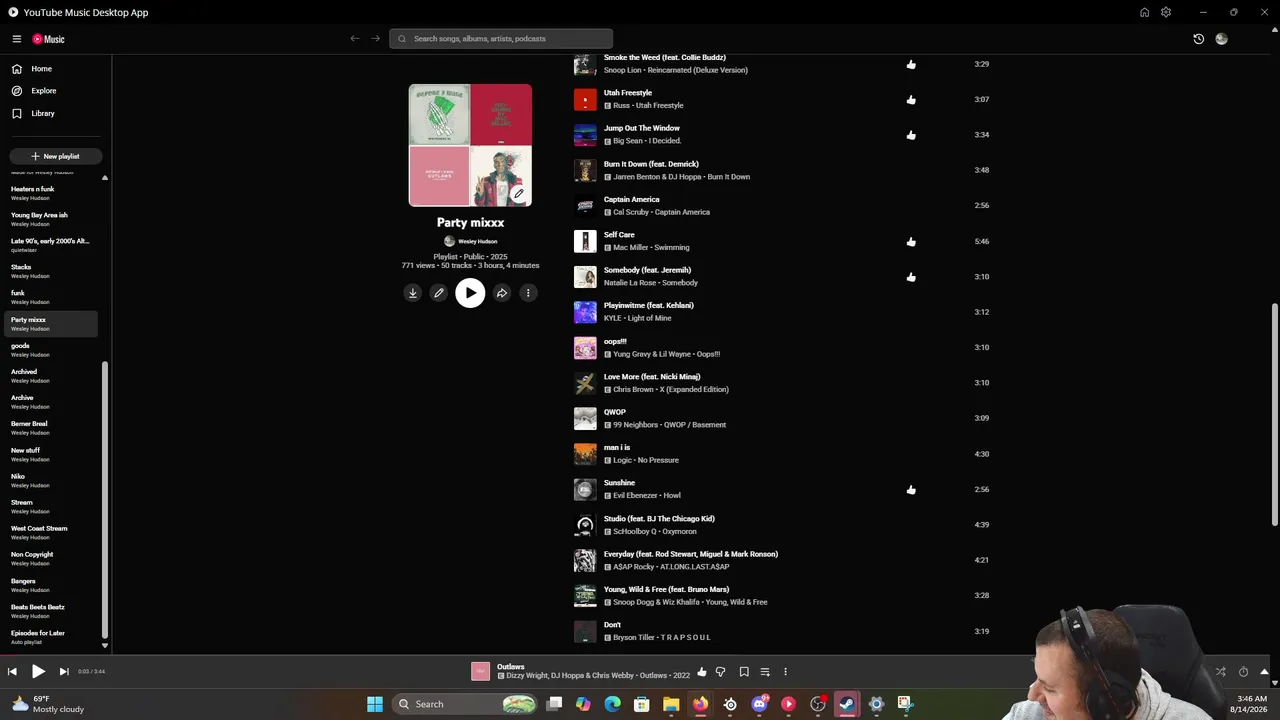Screen dimensions: 1280x720
Task: Unlike the song Sunshine
Action: coord(911,490)
